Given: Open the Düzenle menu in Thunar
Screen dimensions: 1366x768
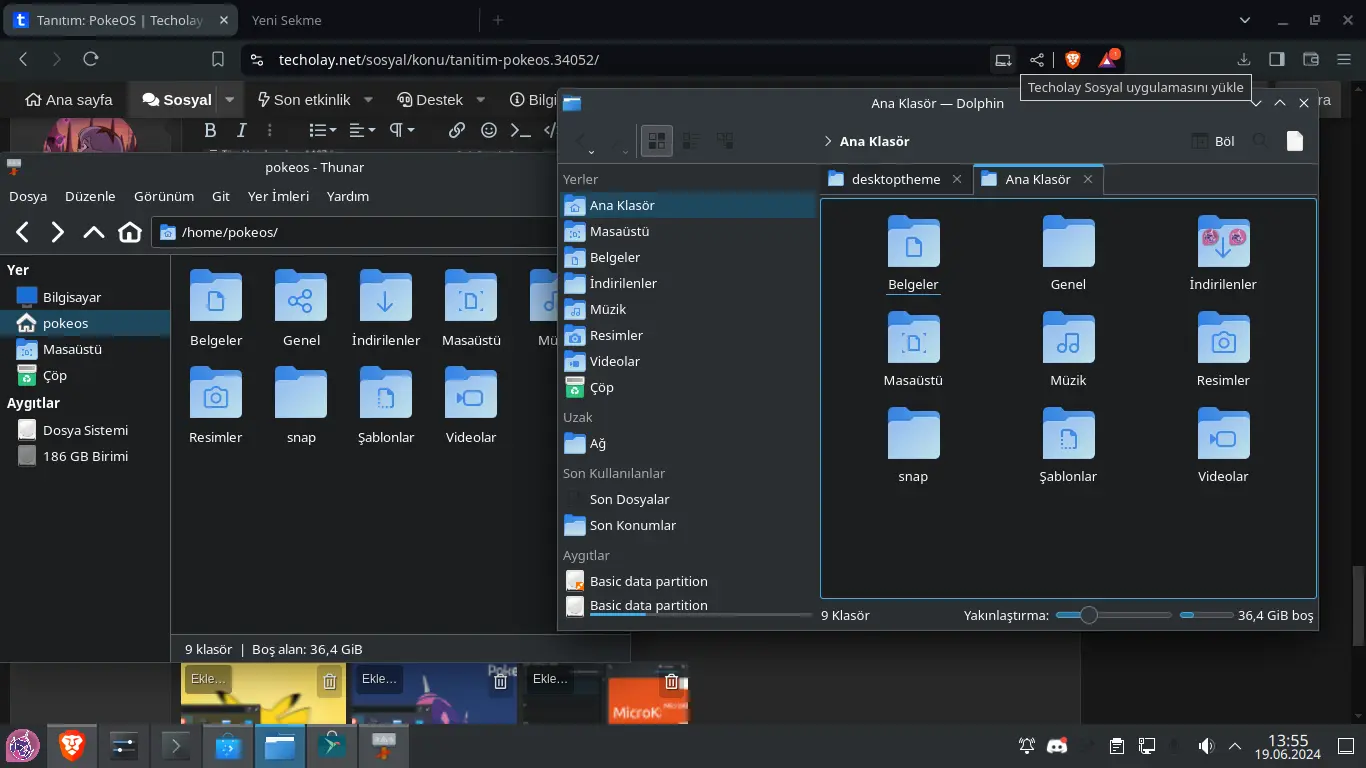Looking at the screenshot, I should [x=90, y=196].
